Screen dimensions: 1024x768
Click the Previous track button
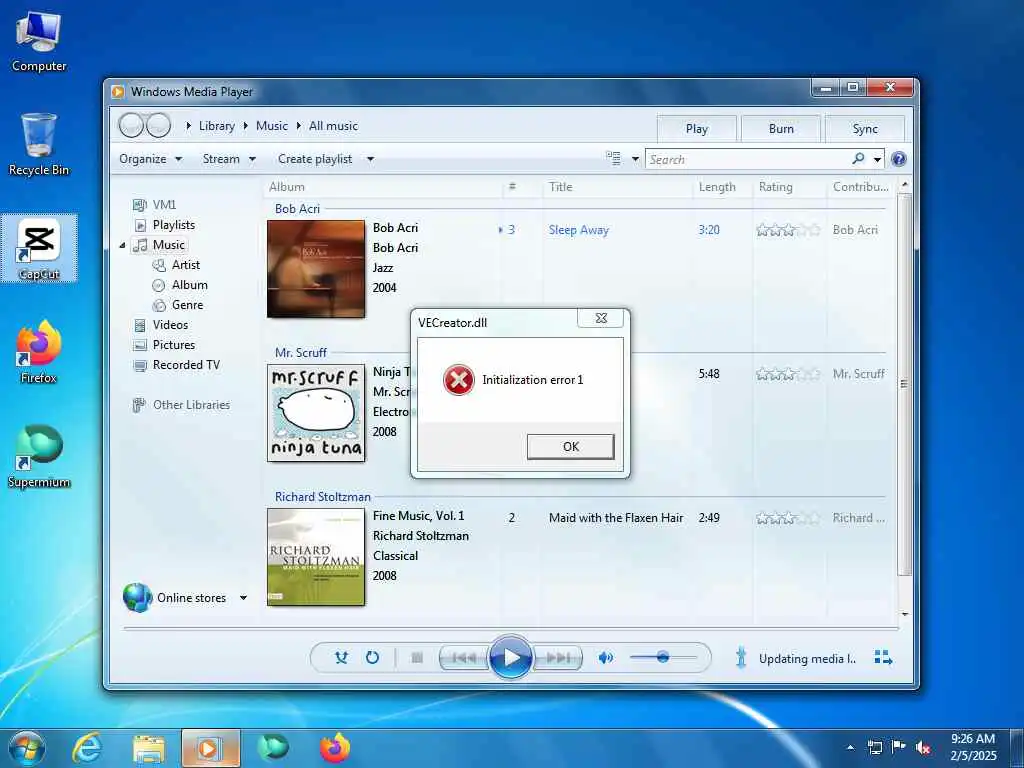(464, 658)
